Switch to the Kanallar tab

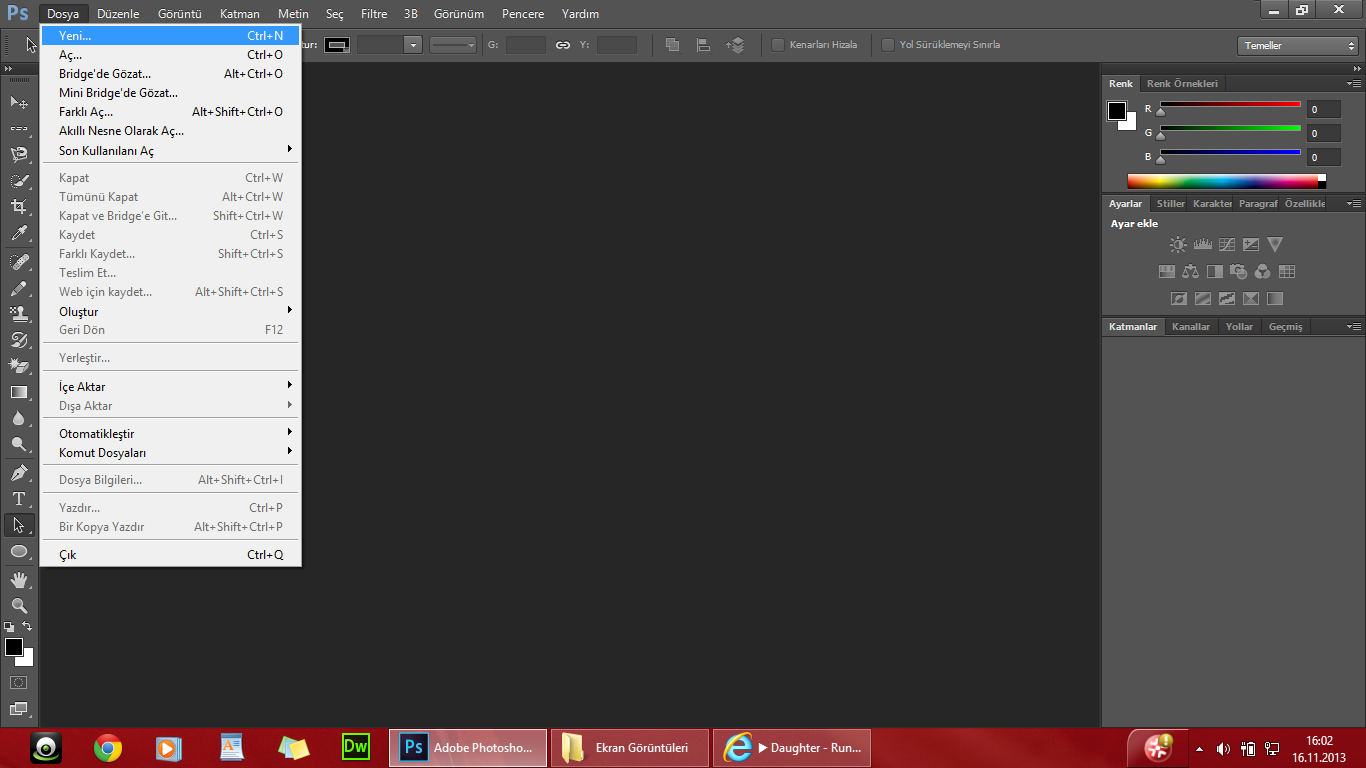1191,327
